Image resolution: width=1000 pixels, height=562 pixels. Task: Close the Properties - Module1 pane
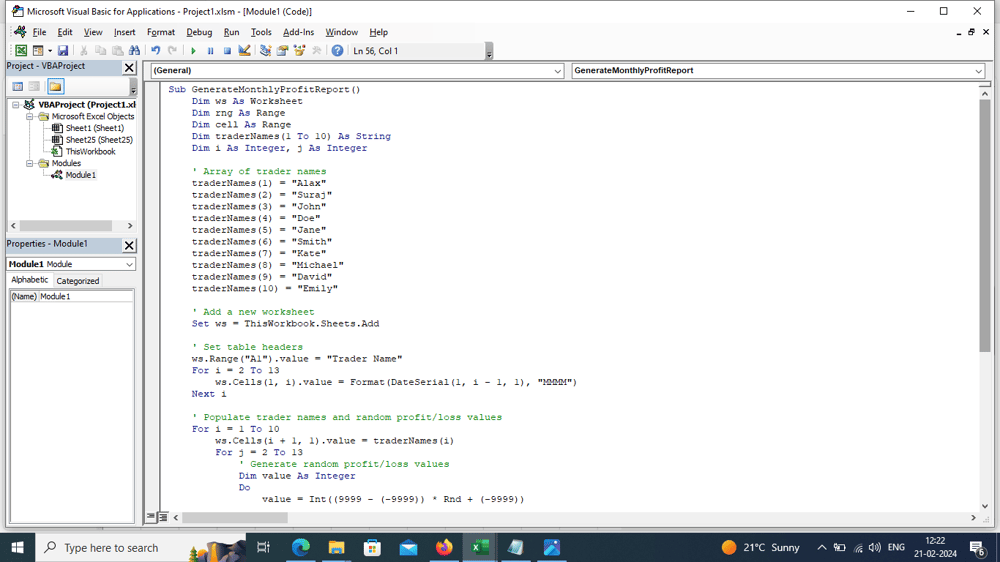click(x=129, y=245)
